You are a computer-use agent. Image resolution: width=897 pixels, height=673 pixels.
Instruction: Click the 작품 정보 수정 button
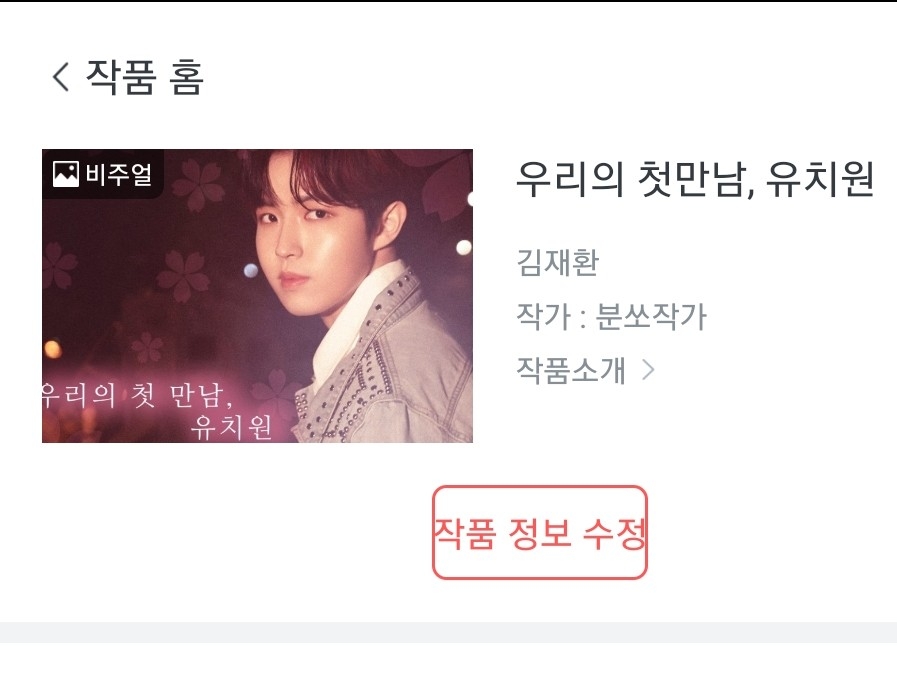[539, 532]
